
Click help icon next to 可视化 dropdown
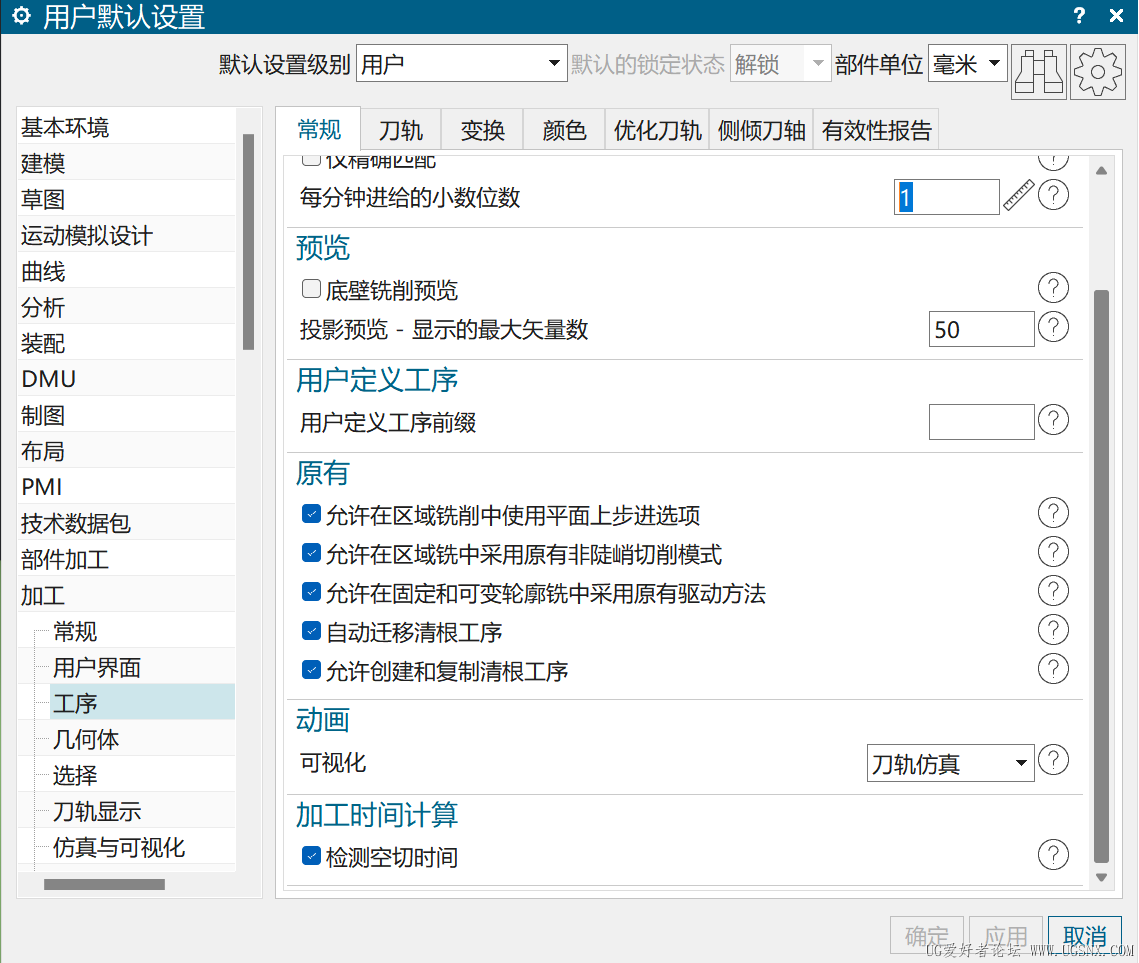(x=1053, y=760)
